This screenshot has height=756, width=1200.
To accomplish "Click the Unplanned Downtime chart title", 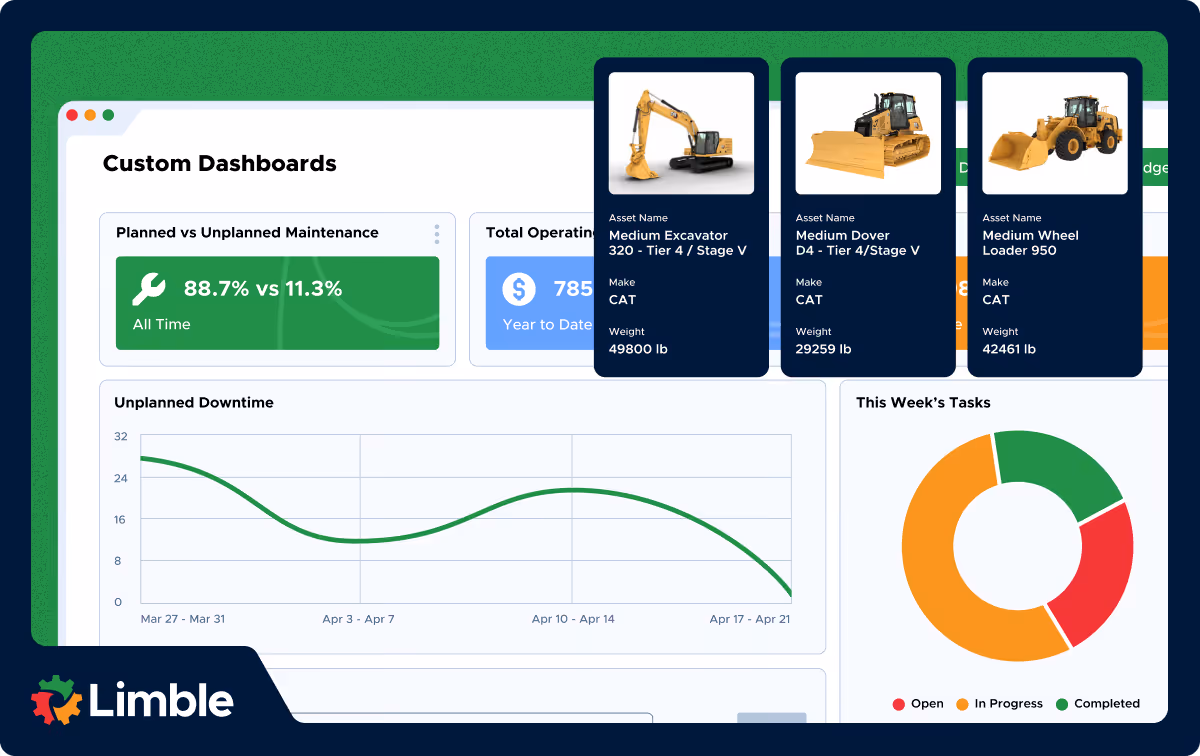I will [194, 403].
